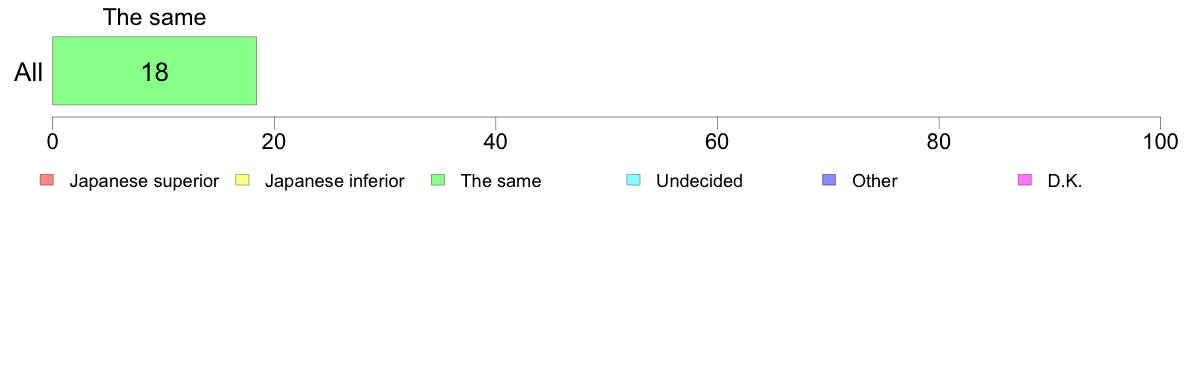Image resolution: width=1188 pixels, height=368 pixels.
Task: Select the Japanese superior legend label
Action: [144, 182]
